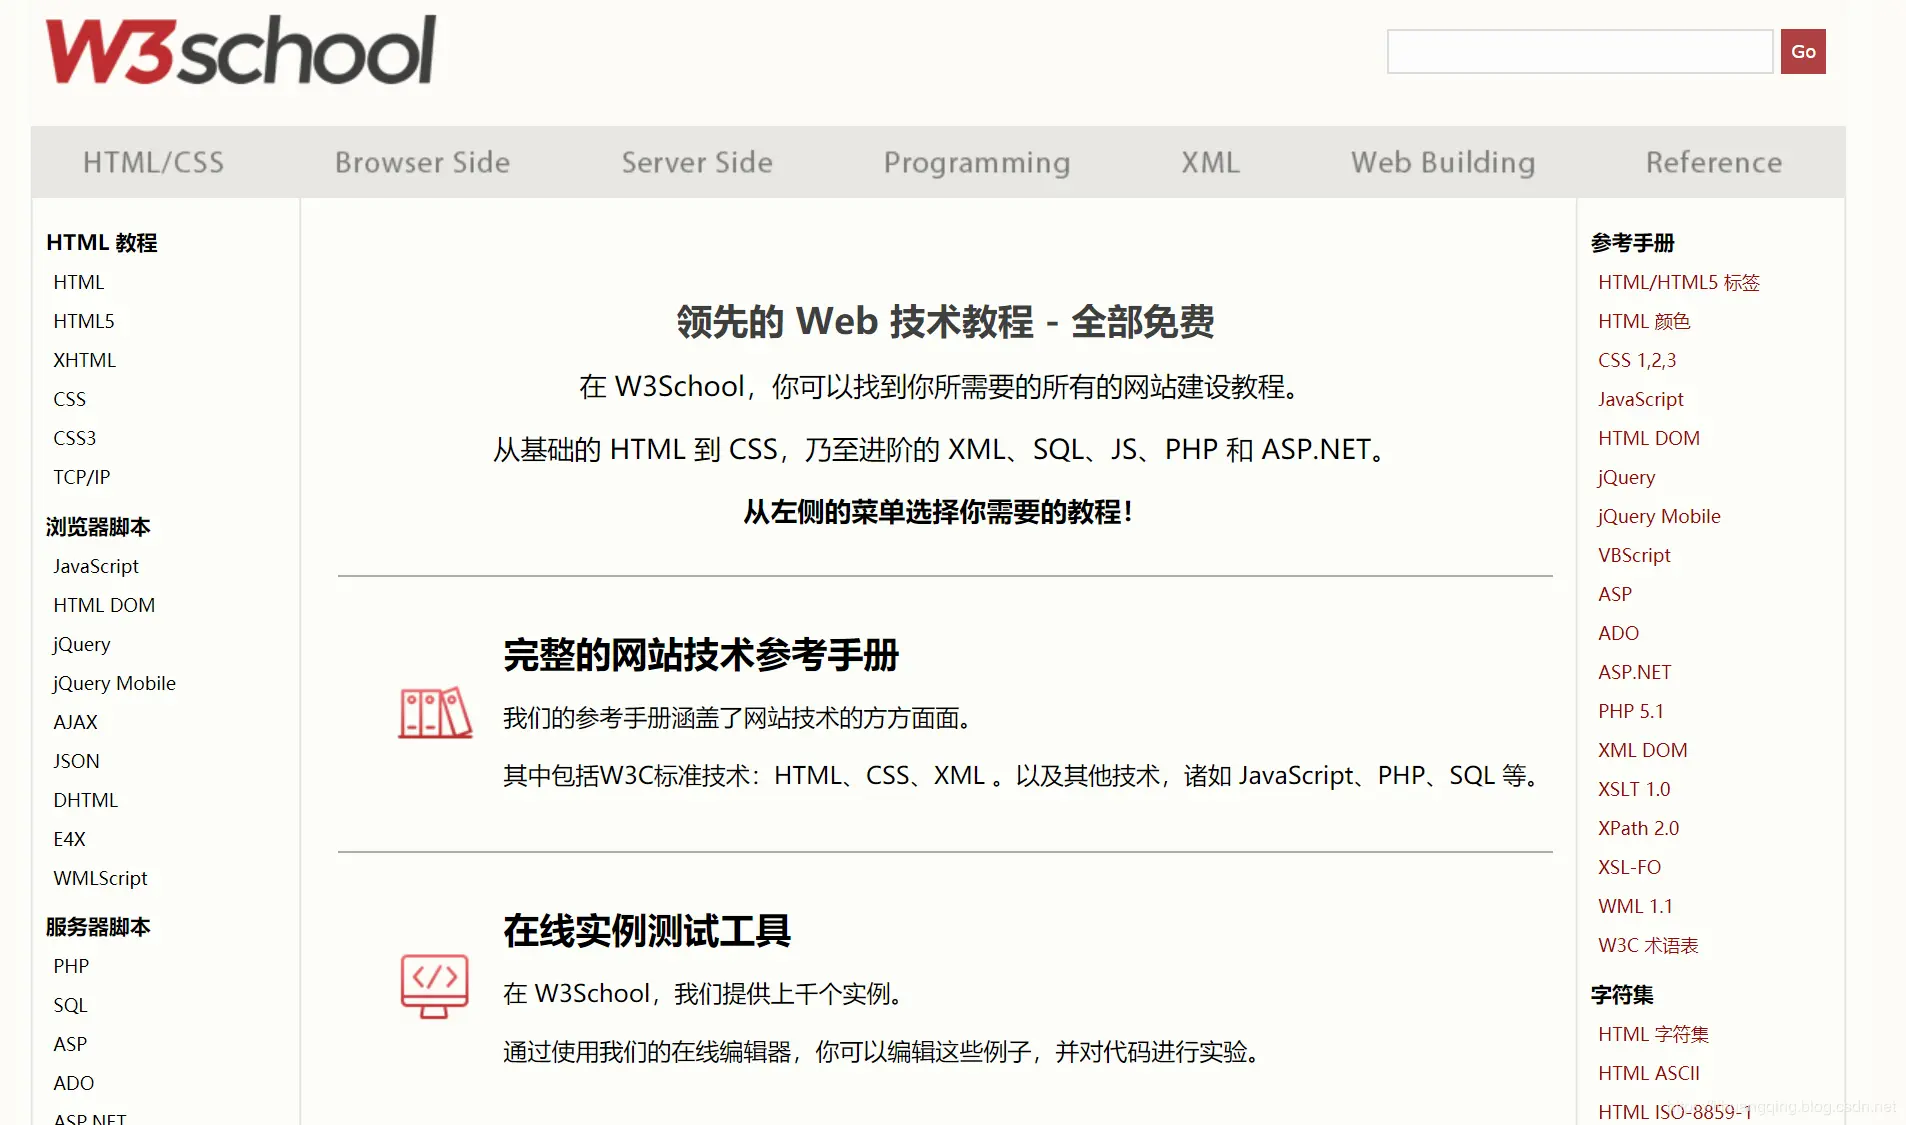Go to the XHTML tutorial
Viewport: 1906px width, 1125px height.
(85, 360)
